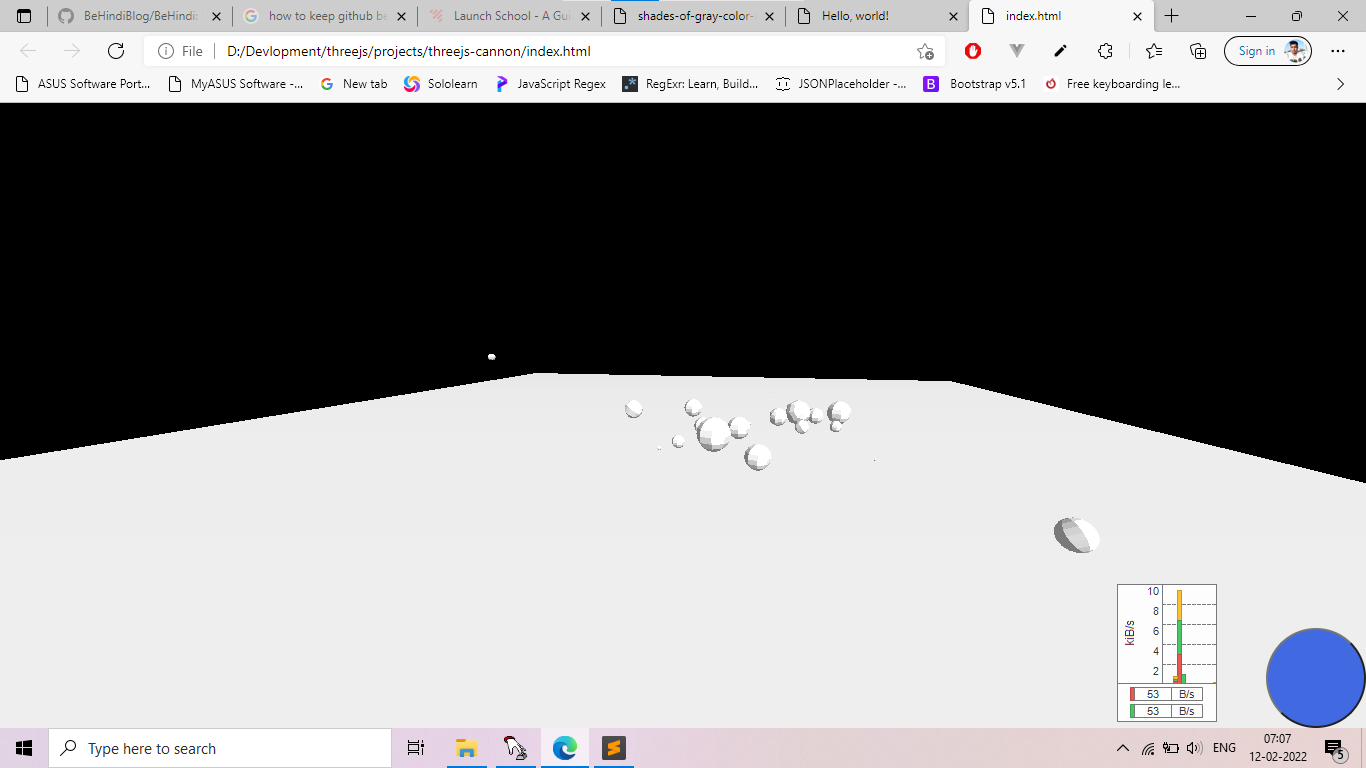Expand the favorites bar overflow chevron
Viewport: 1366px width, 768px height.
1341,84
